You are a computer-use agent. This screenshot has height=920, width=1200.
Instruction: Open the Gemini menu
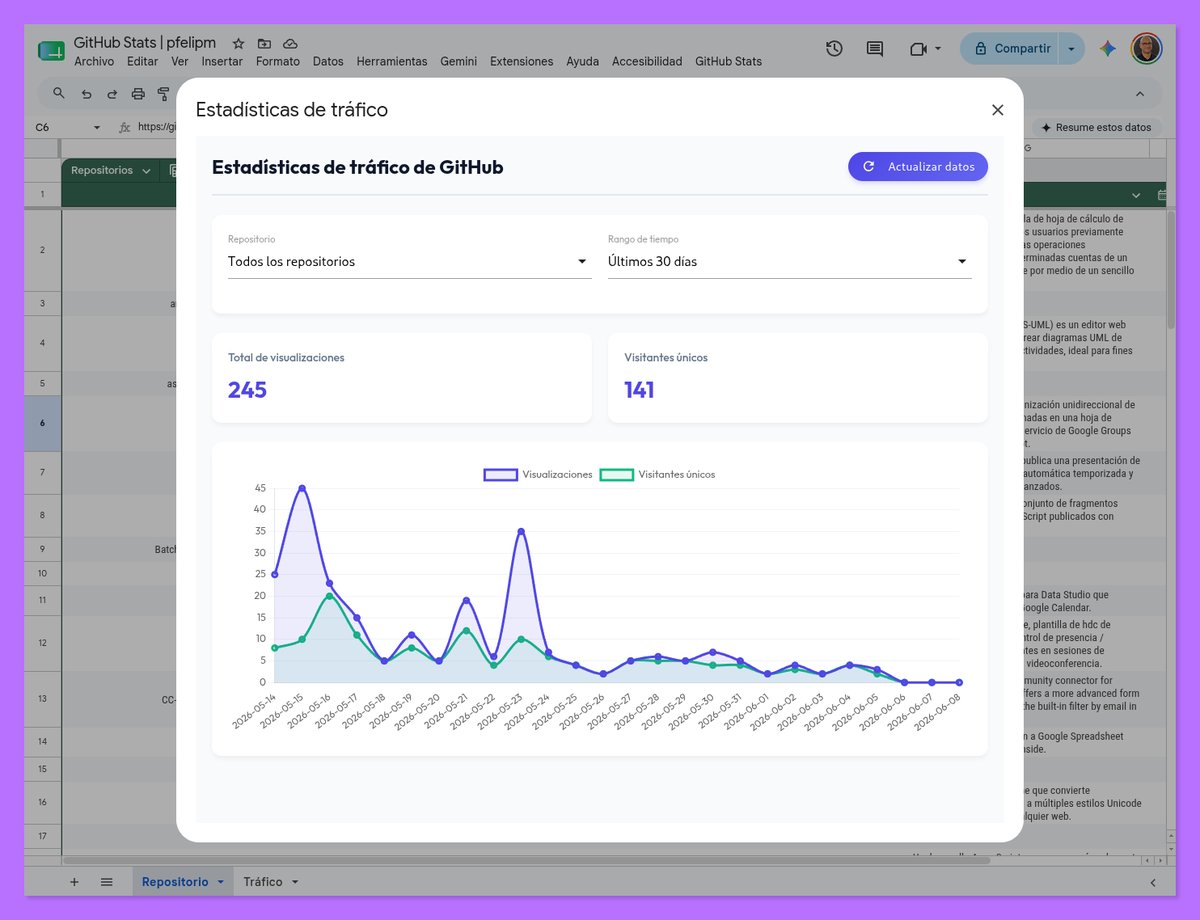[459, 61]
